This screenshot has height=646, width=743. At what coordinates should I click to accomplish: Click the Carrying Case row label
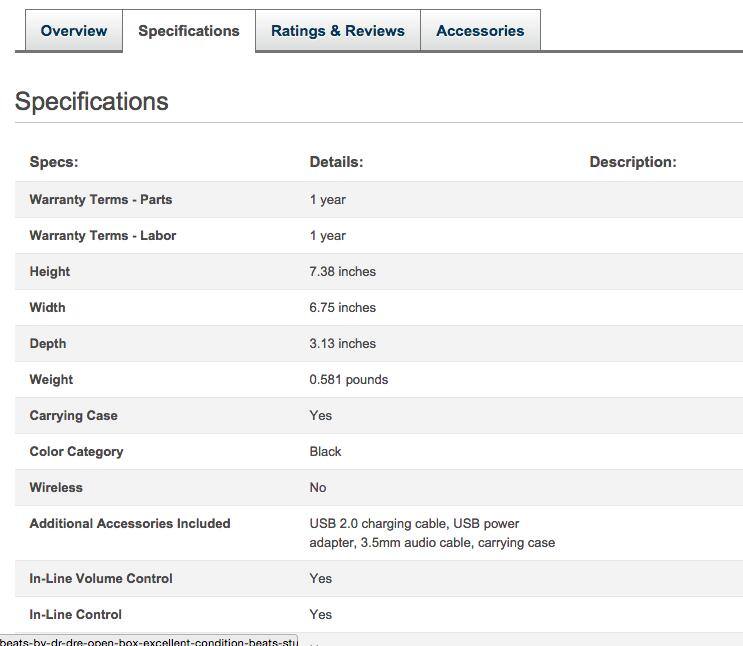74,416
